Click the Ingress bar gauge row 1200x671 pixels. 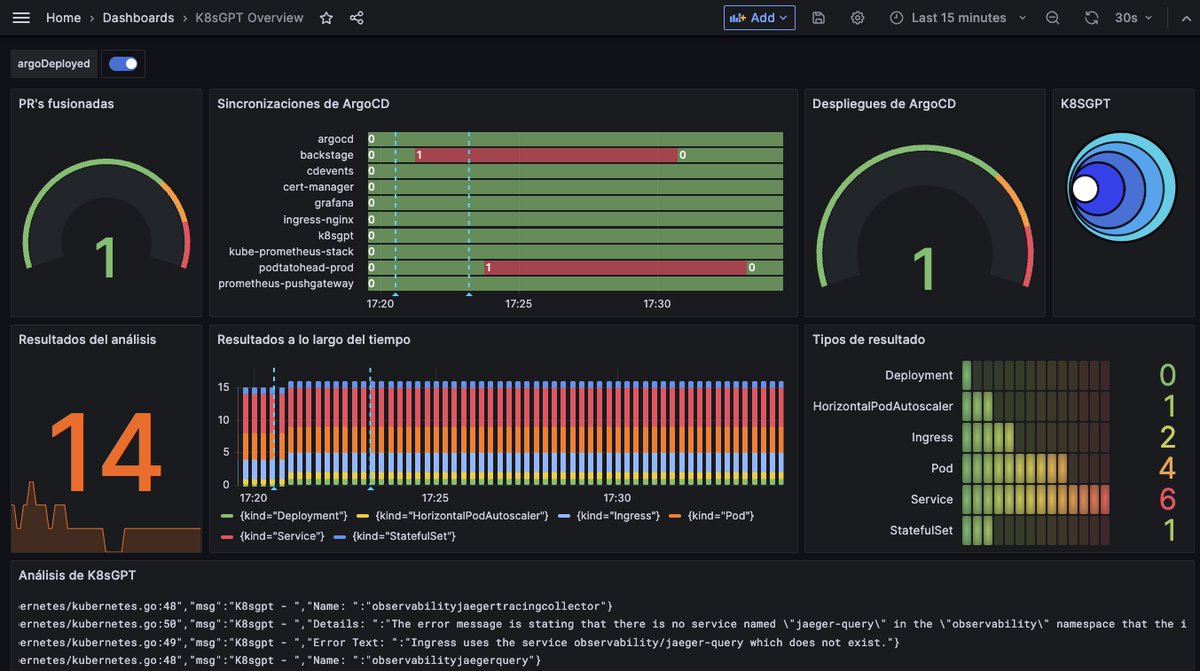coord(1036,437)
